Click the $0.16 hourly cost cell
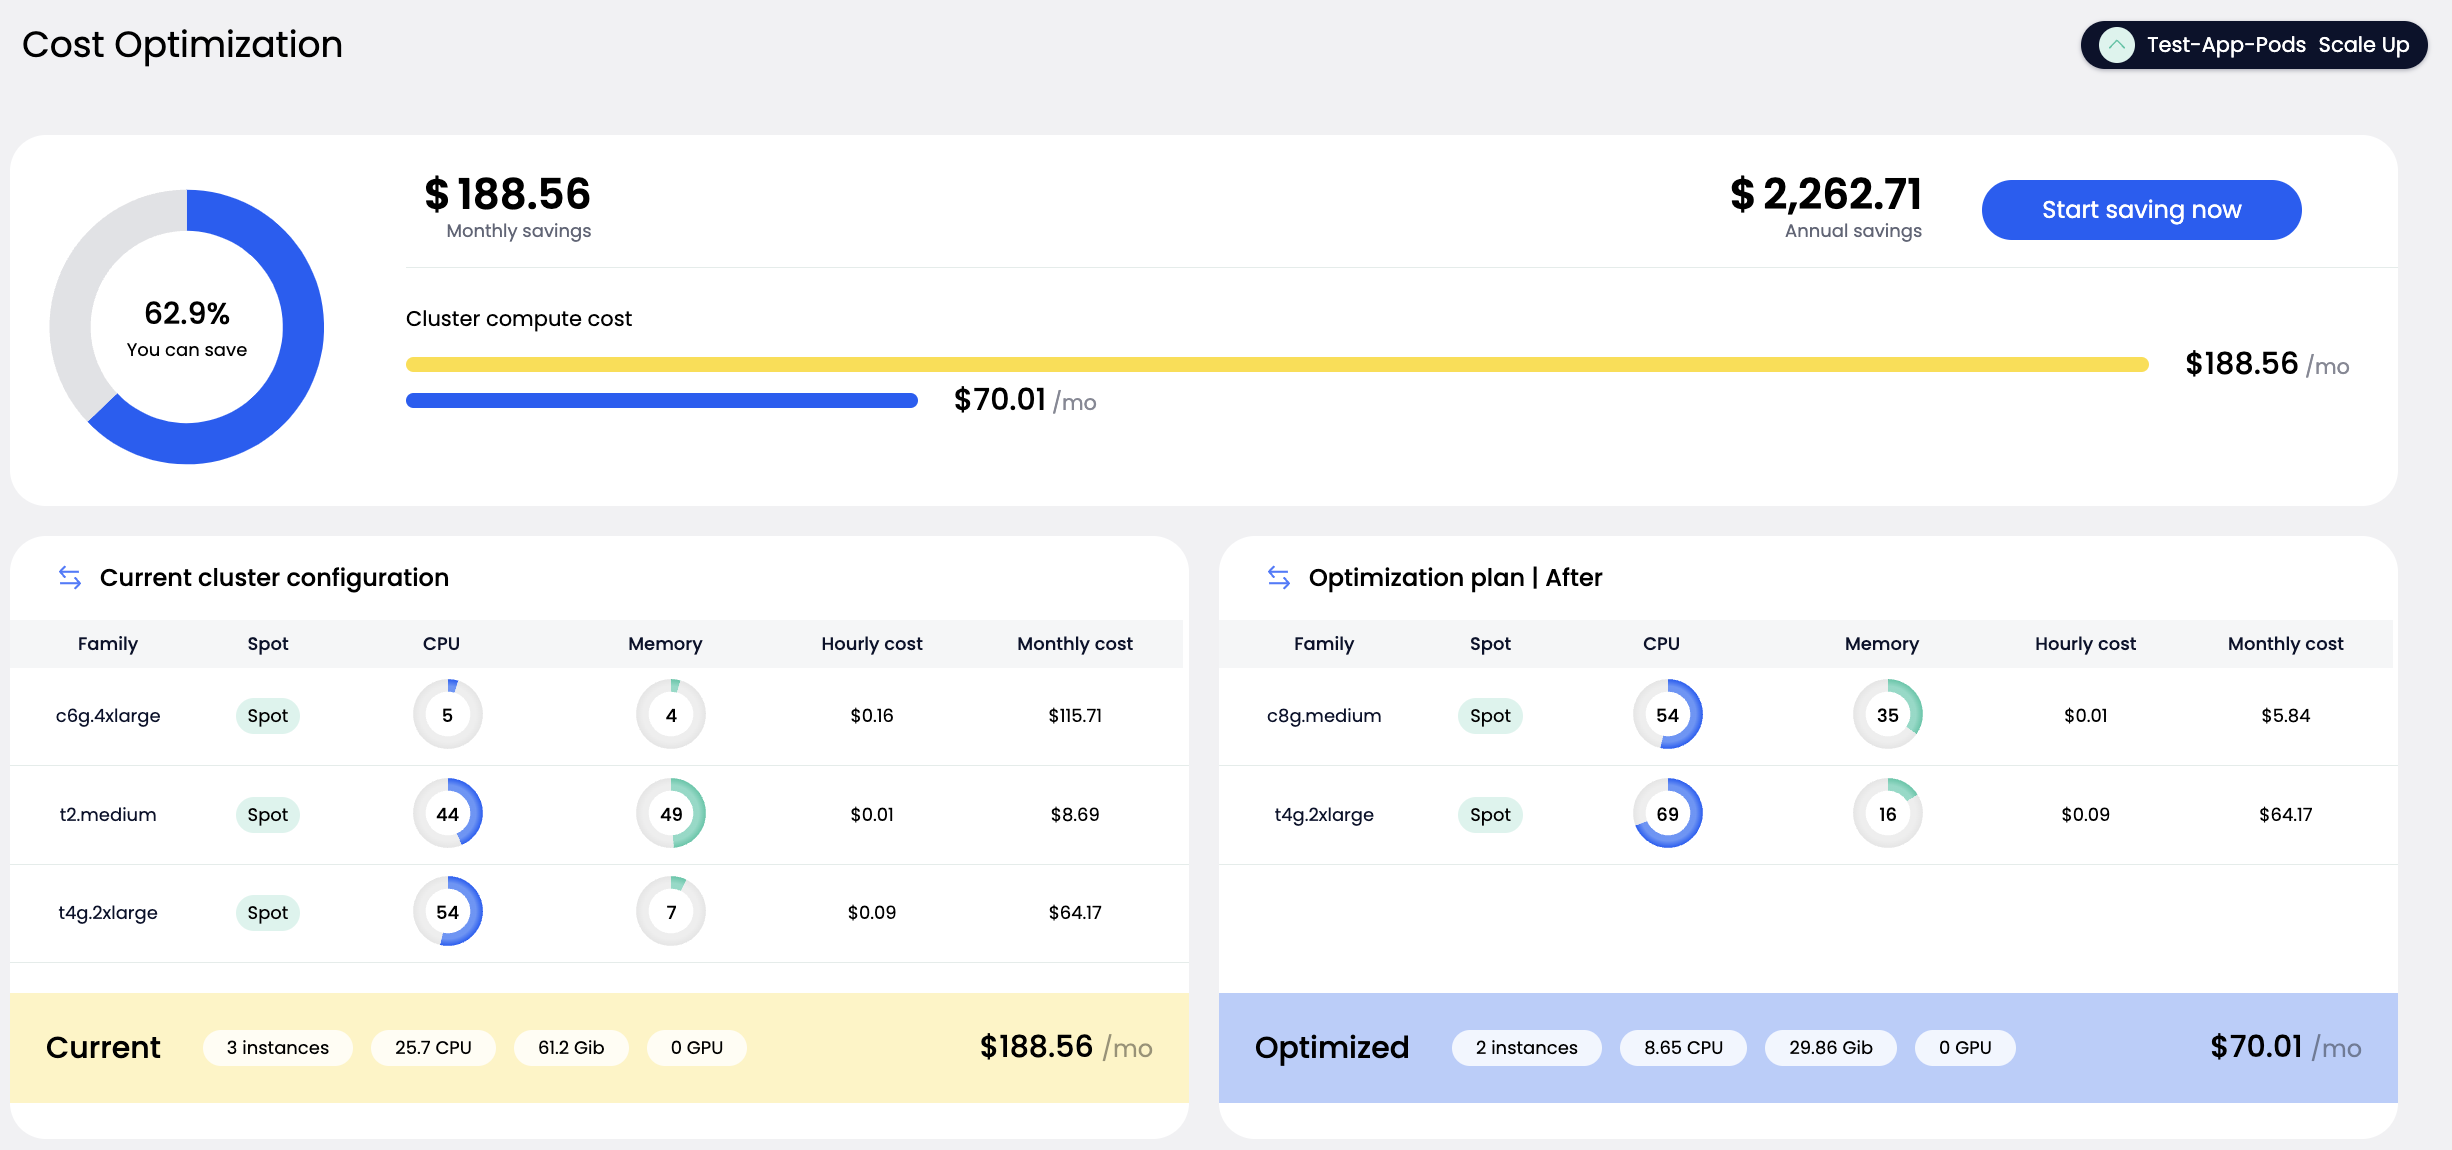Viewport: 2452px width, 1150px height. pyautogui.click(x=872, y=716)
